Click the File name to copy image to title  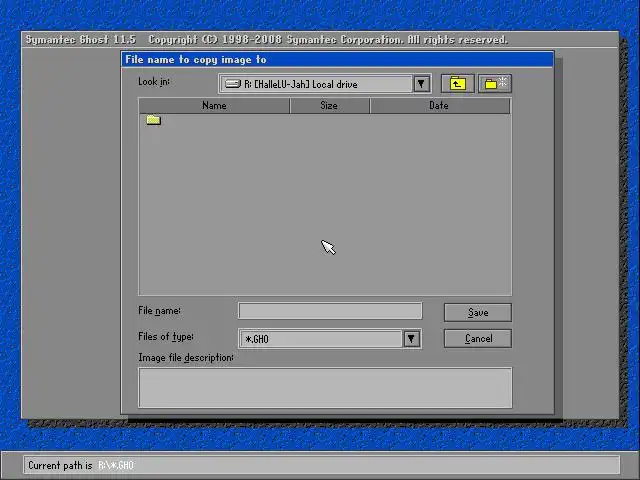point(196,60)
